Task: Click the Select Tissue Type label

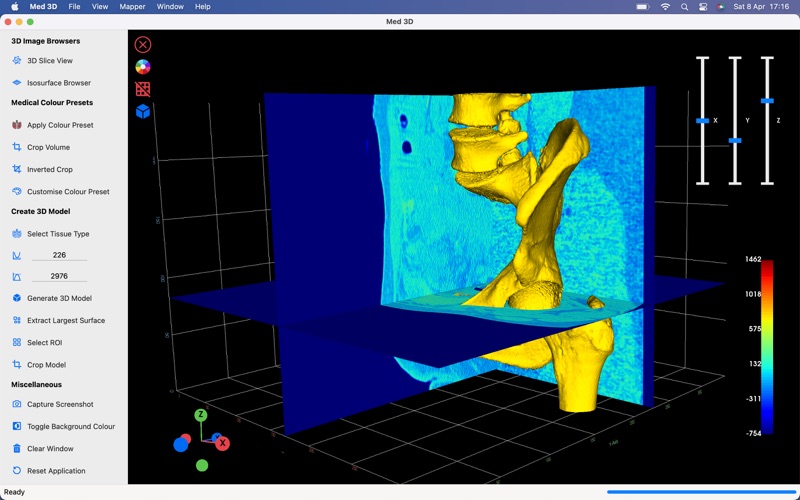Action: [x=58, y=234]
